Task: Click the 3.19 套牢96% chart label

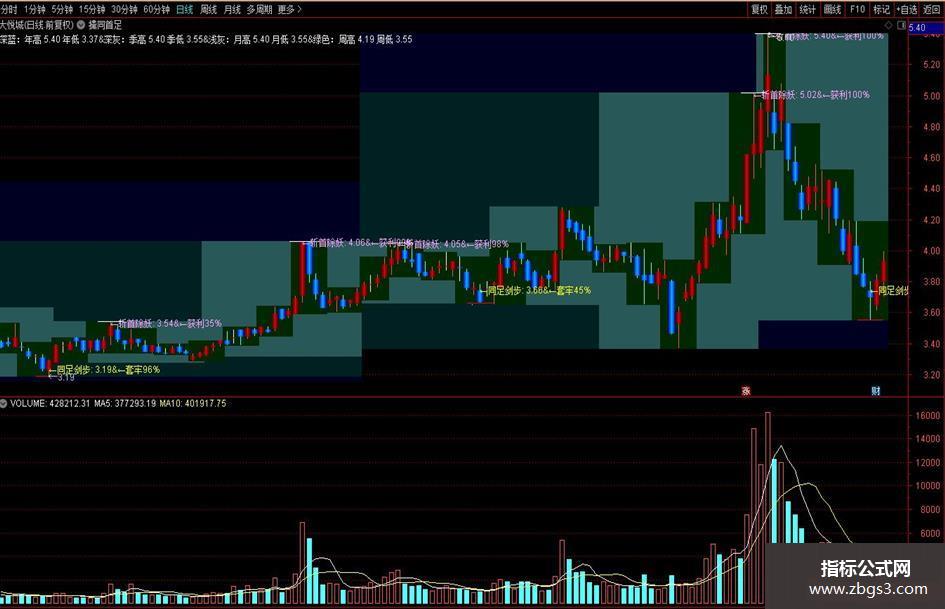Action: pyautogui.click(x=108, y=369)
